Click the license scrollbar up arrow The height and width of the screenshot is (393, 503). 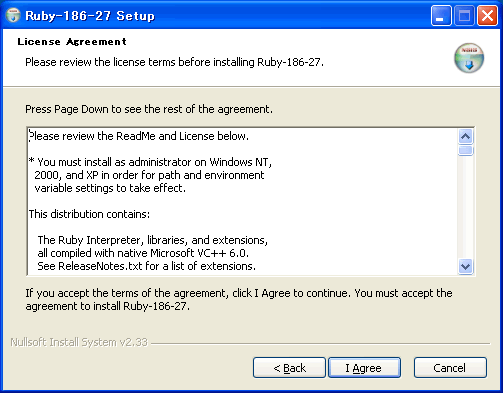pyautogui.click(x=465, y=136)
